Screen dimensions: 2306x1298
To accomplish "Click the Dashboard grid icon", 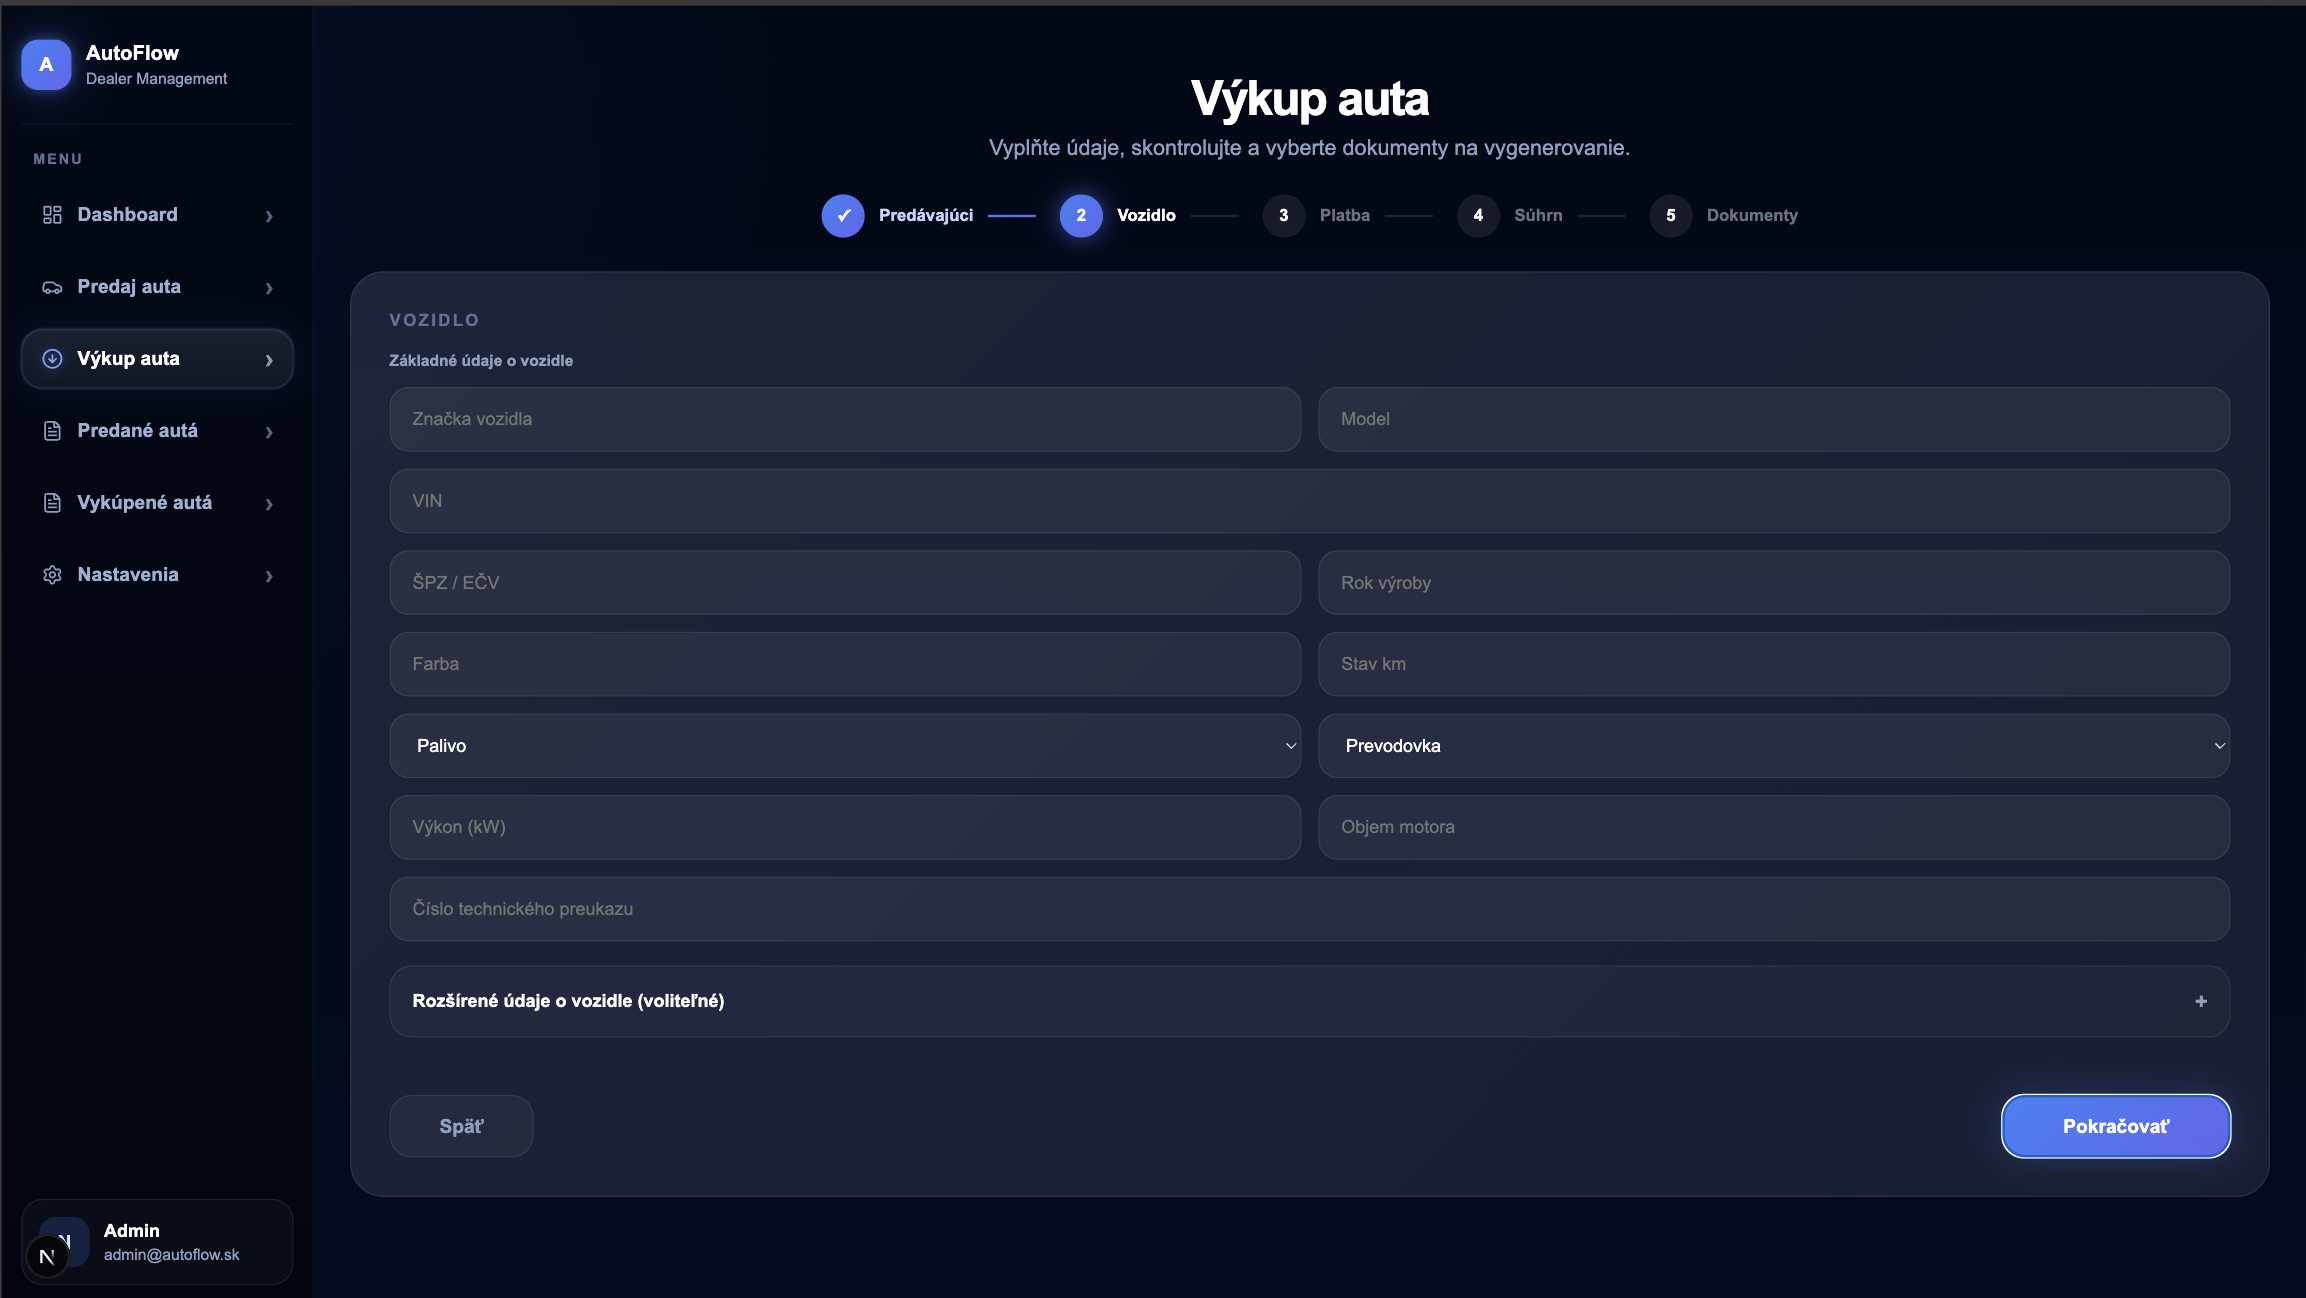I will 52,215.
